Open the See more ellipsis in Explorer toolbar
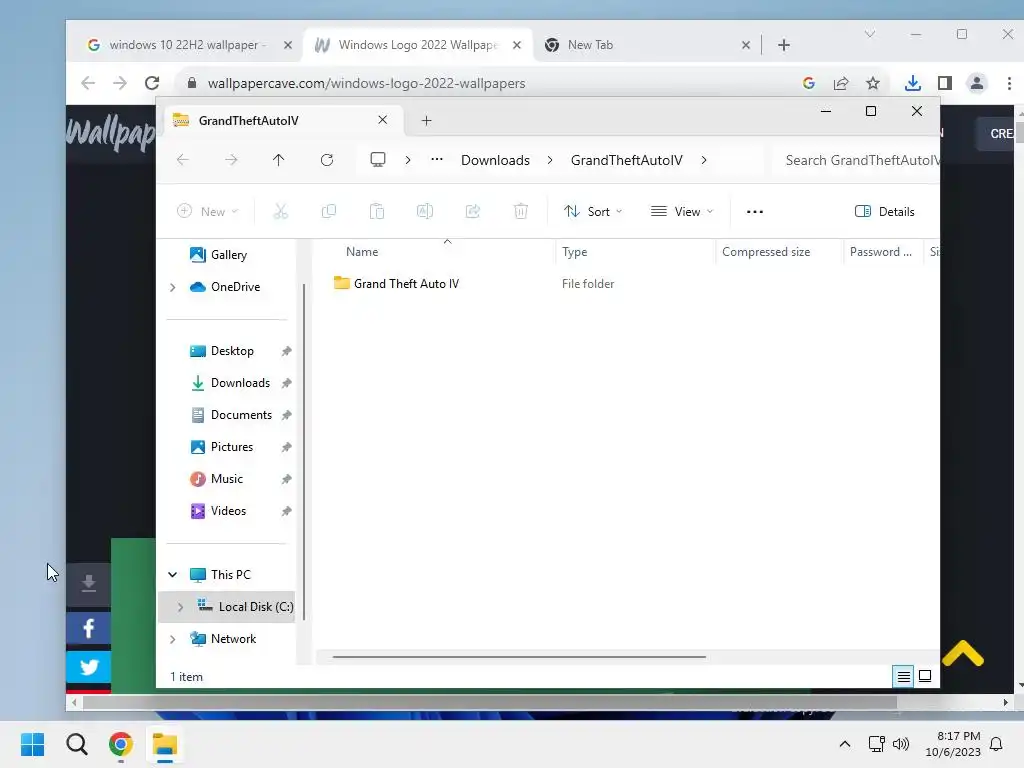The height and width of the screenshot is (768, 1024). [x=754, y=212]
